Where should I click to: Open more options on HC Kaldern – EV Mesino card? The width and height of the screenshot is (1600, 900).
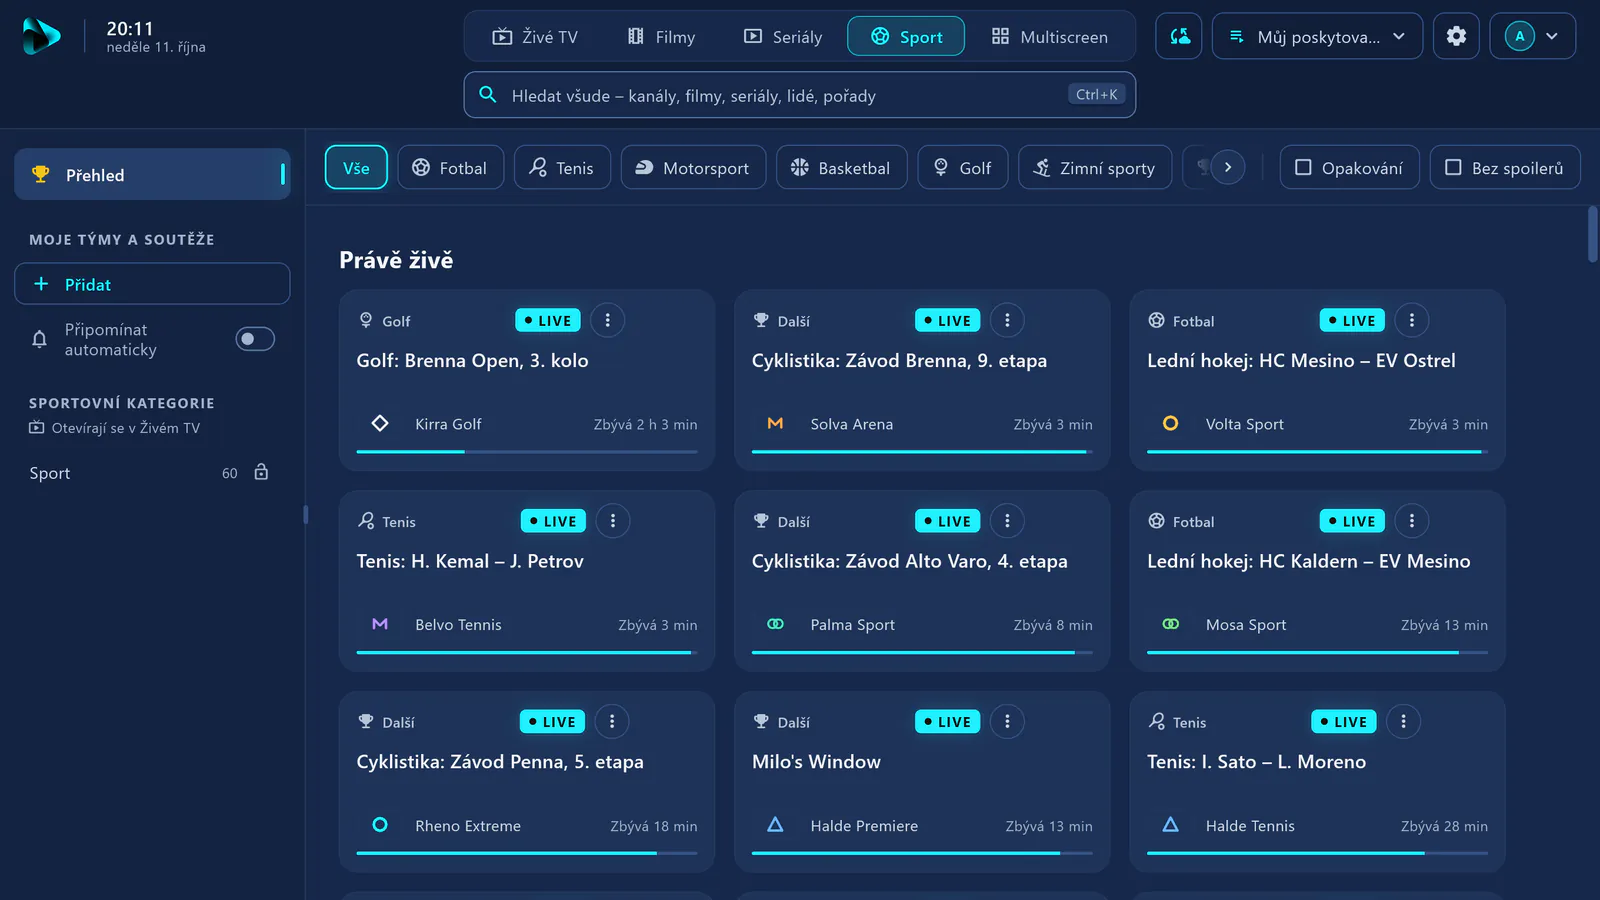click(1412, 521)
